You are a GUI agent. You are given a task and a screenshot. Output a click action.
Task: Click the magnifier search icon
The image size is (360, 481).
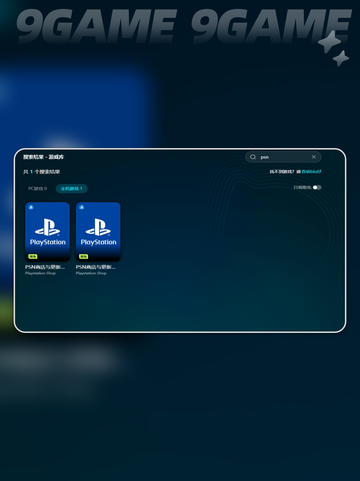click(x=253, y=157)
